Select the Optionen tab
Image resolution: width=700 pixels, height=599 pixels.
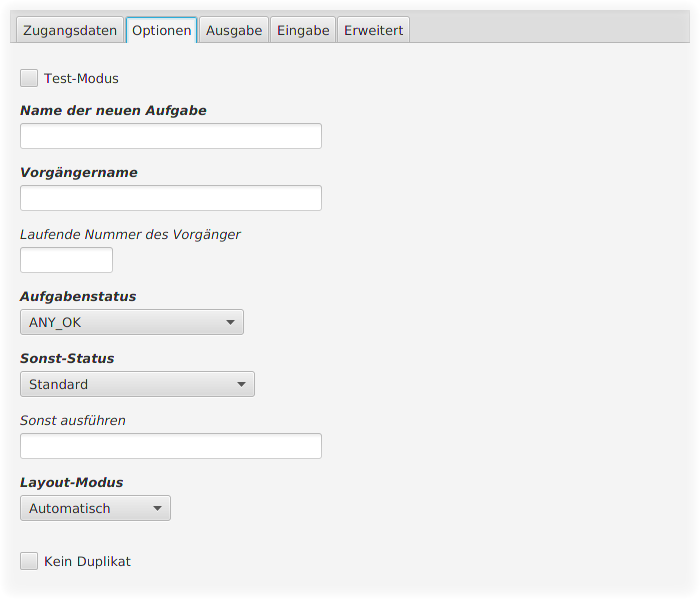162,30
